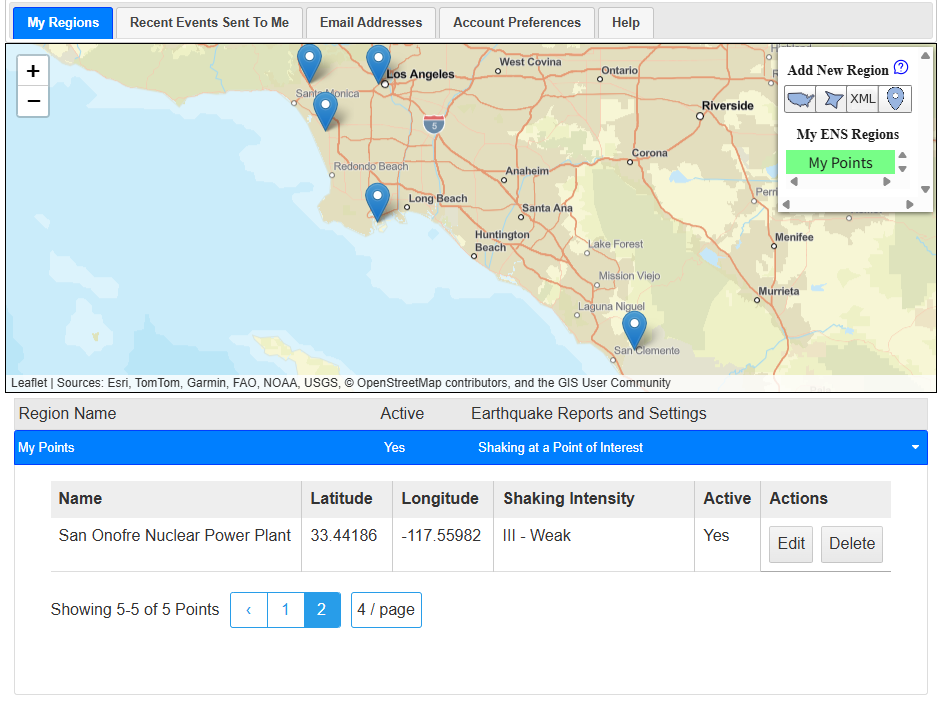Open the Leaflet attribution link

coord(28,383)
